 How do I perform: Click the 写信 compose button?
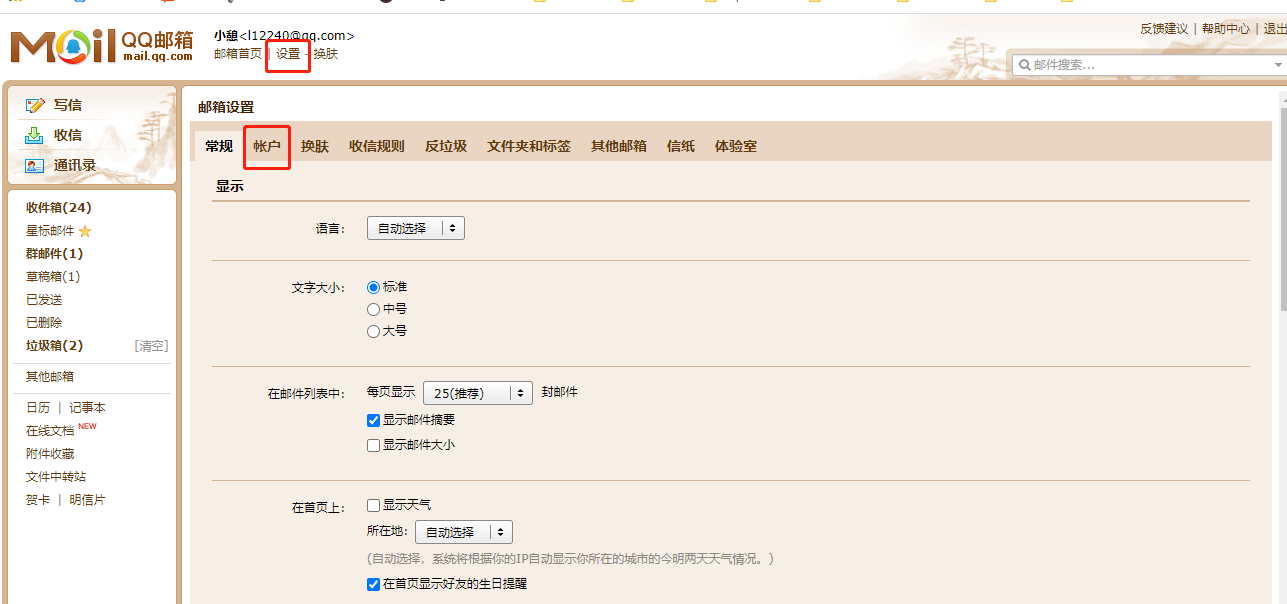pyautogui.click(x=68, y=105)
